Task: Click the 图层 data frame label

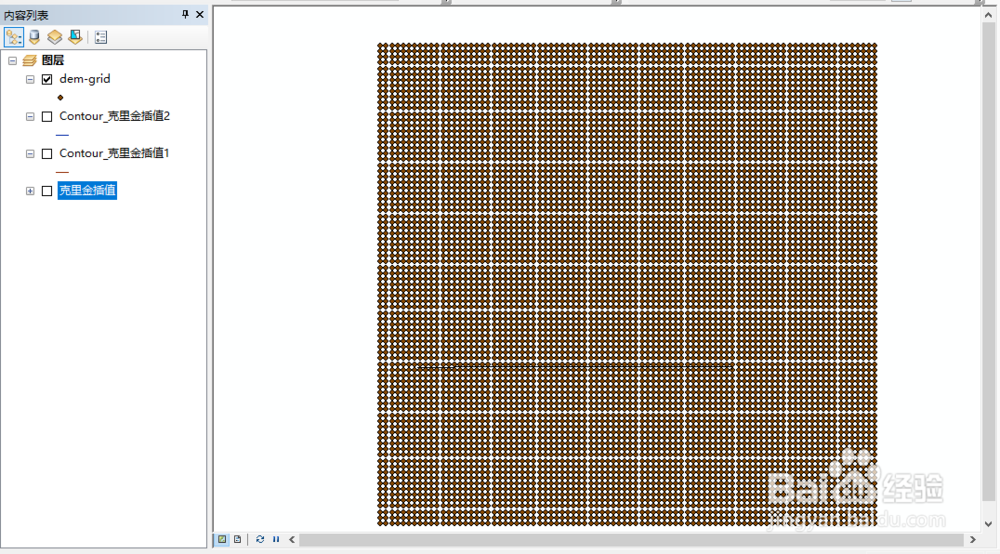Action: (x=53, y=61)
